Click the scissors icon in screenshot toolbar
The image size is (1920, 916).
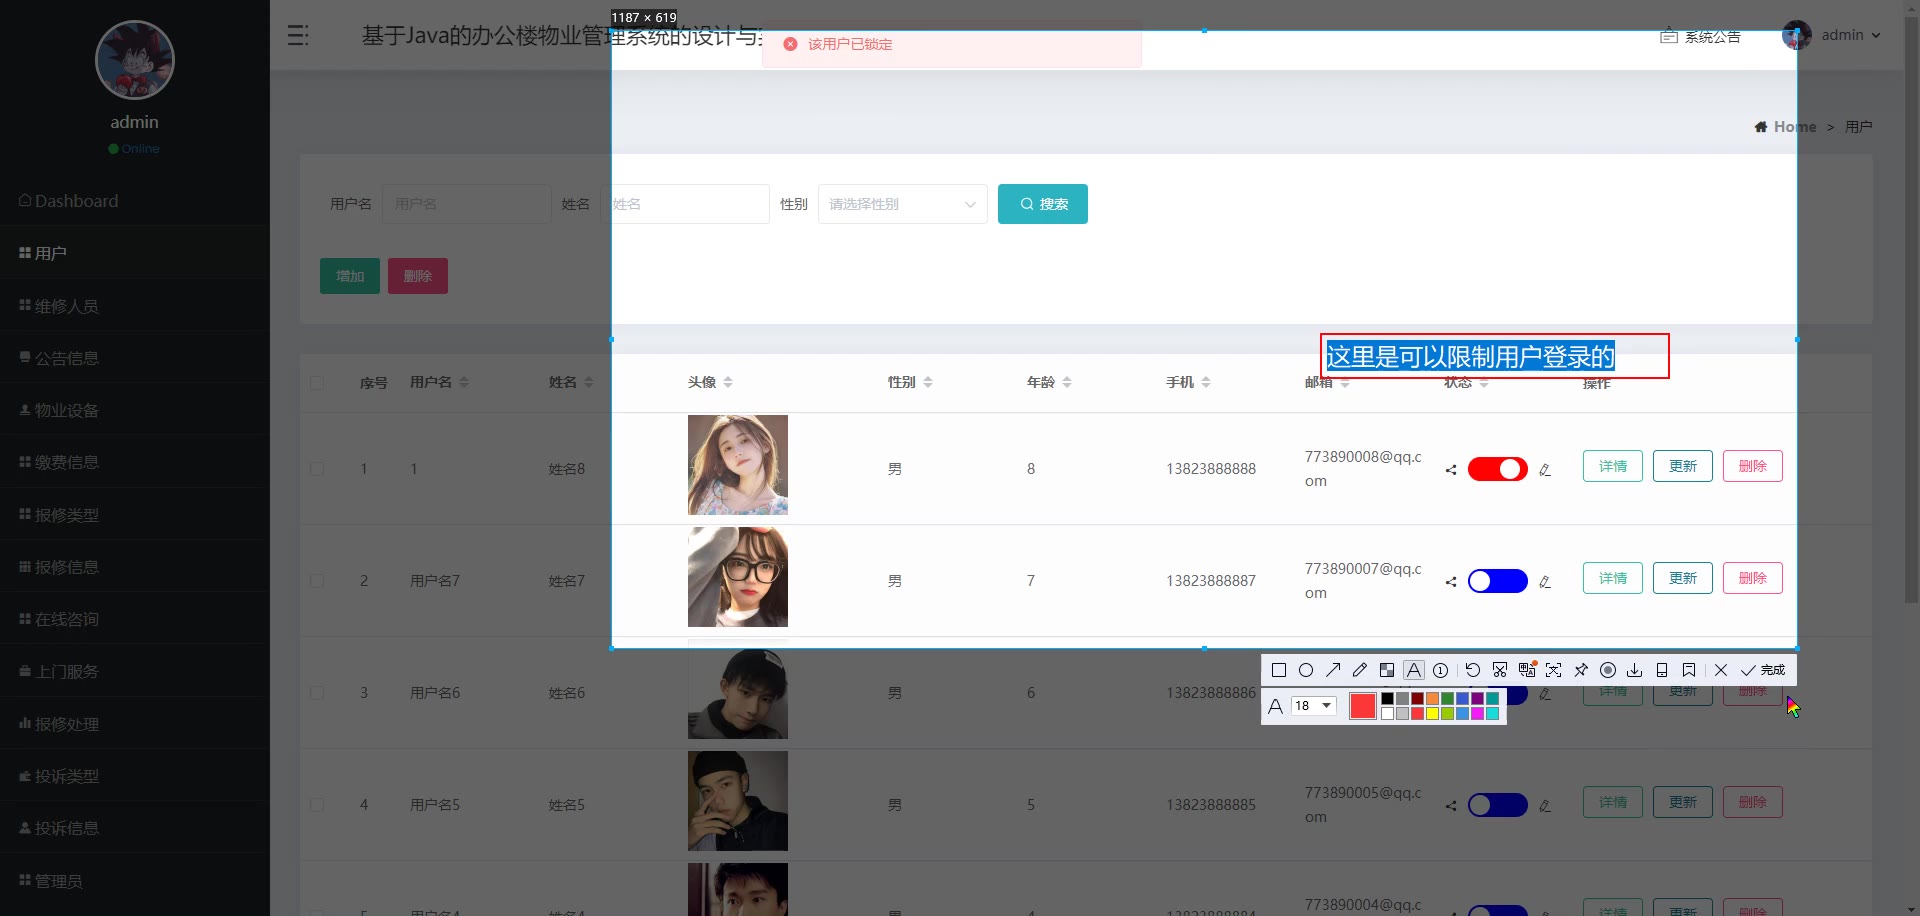1500,670
